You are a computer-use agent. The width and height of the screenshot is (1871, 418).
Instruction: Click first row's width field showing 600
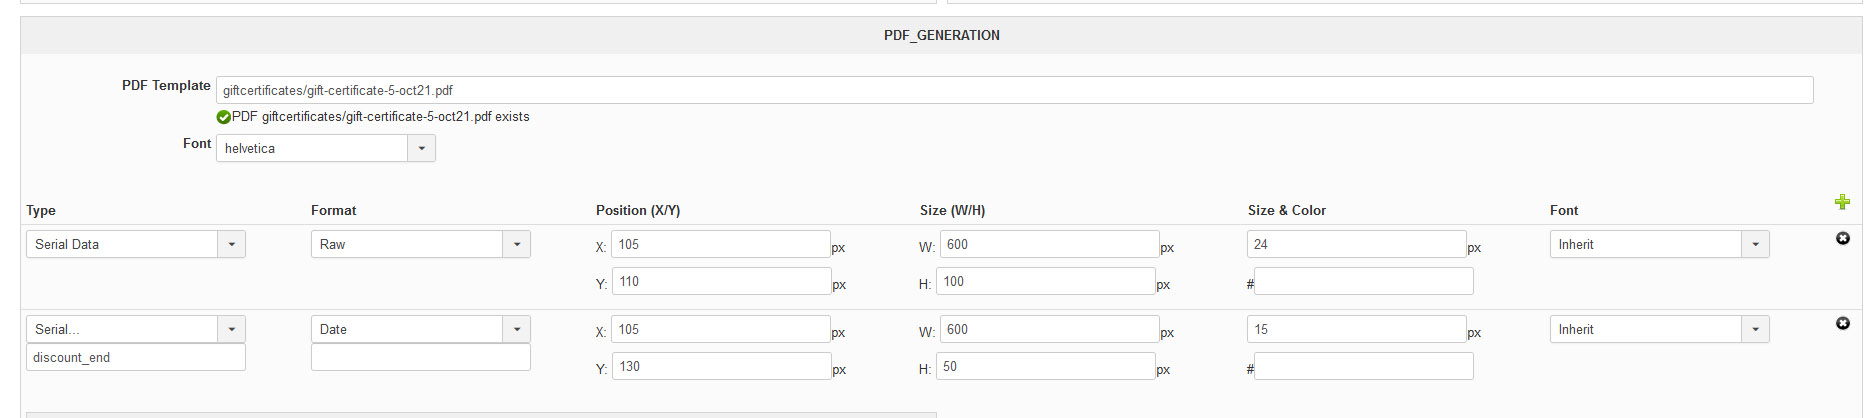click(x=1049, y=244)
